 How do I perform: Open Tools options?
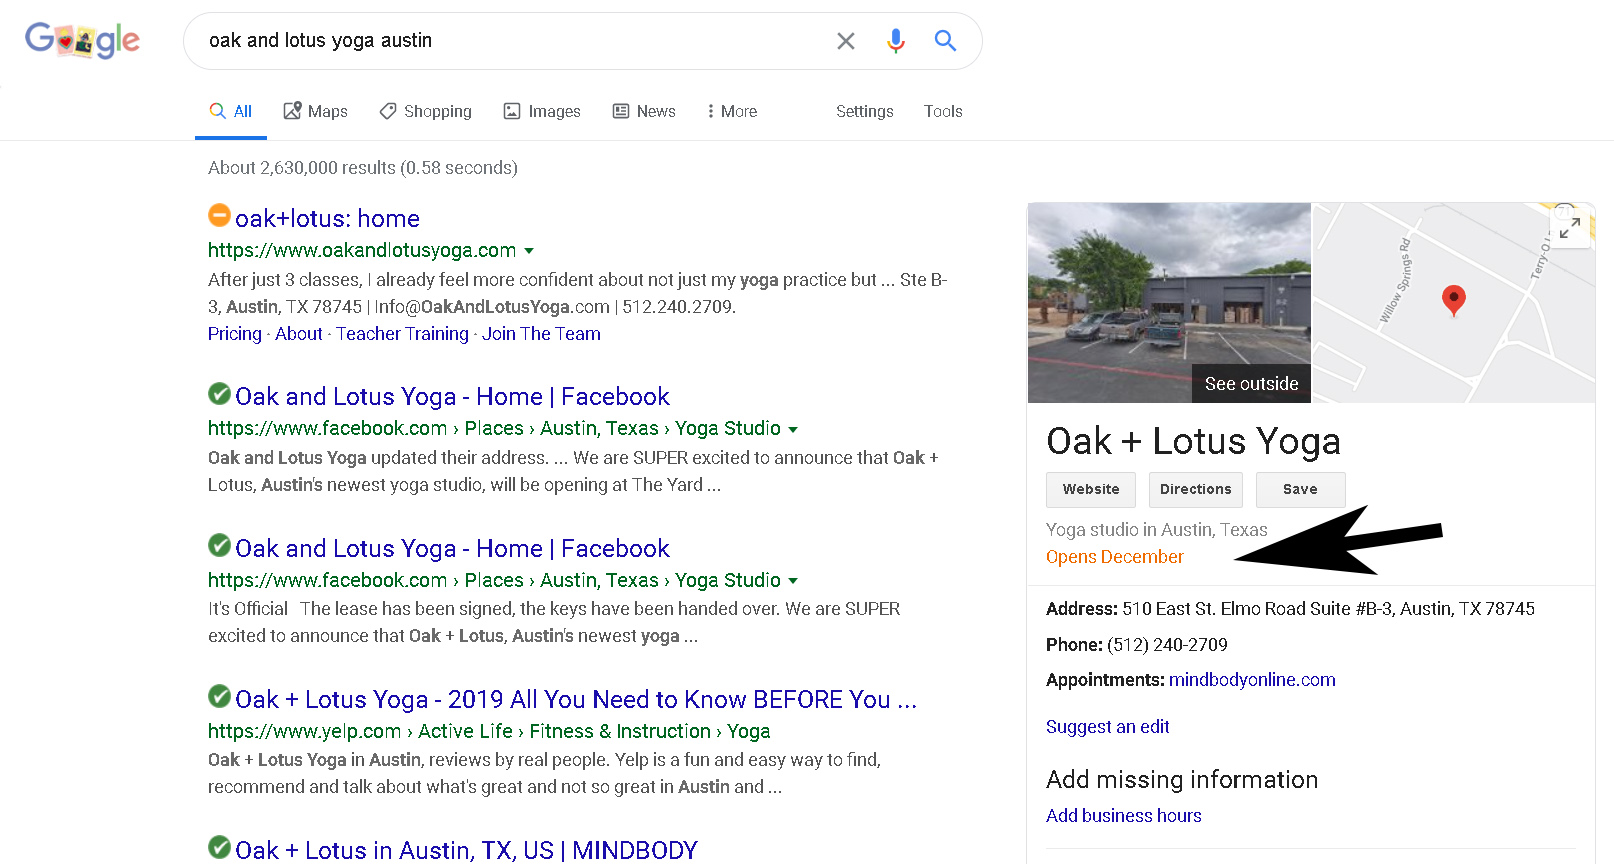(x=943, y=111)
